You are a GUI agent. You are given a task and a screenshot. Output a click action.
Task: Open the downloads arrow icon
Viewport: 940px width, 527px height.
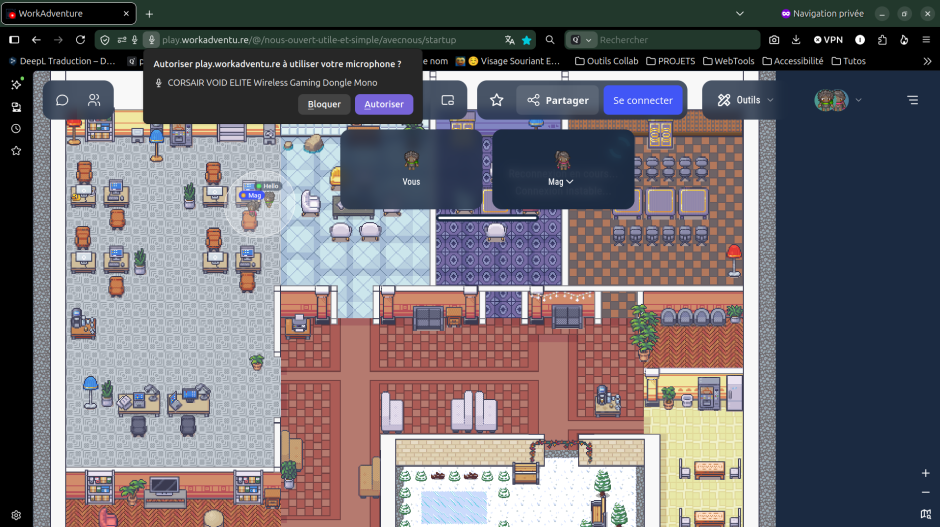pos(796,40)
